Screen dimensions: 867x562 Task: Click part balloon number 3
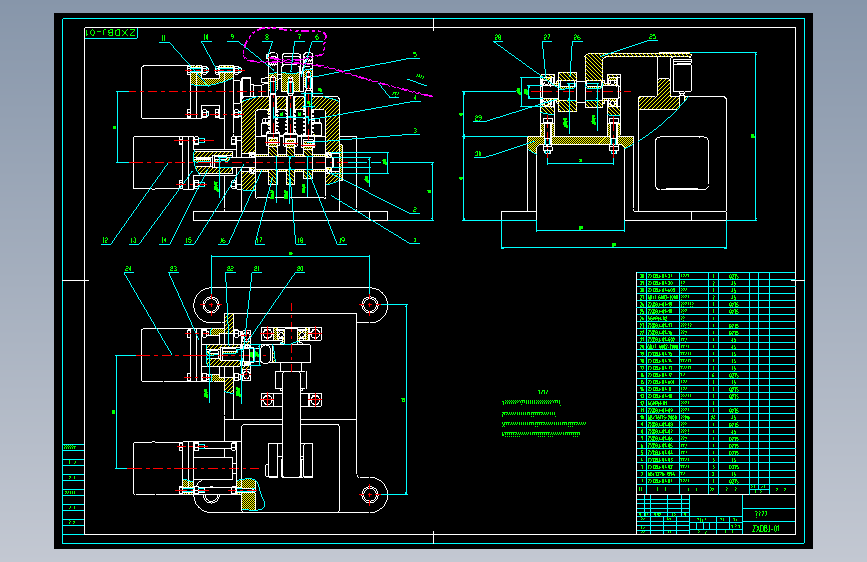[x=415, y=131]
